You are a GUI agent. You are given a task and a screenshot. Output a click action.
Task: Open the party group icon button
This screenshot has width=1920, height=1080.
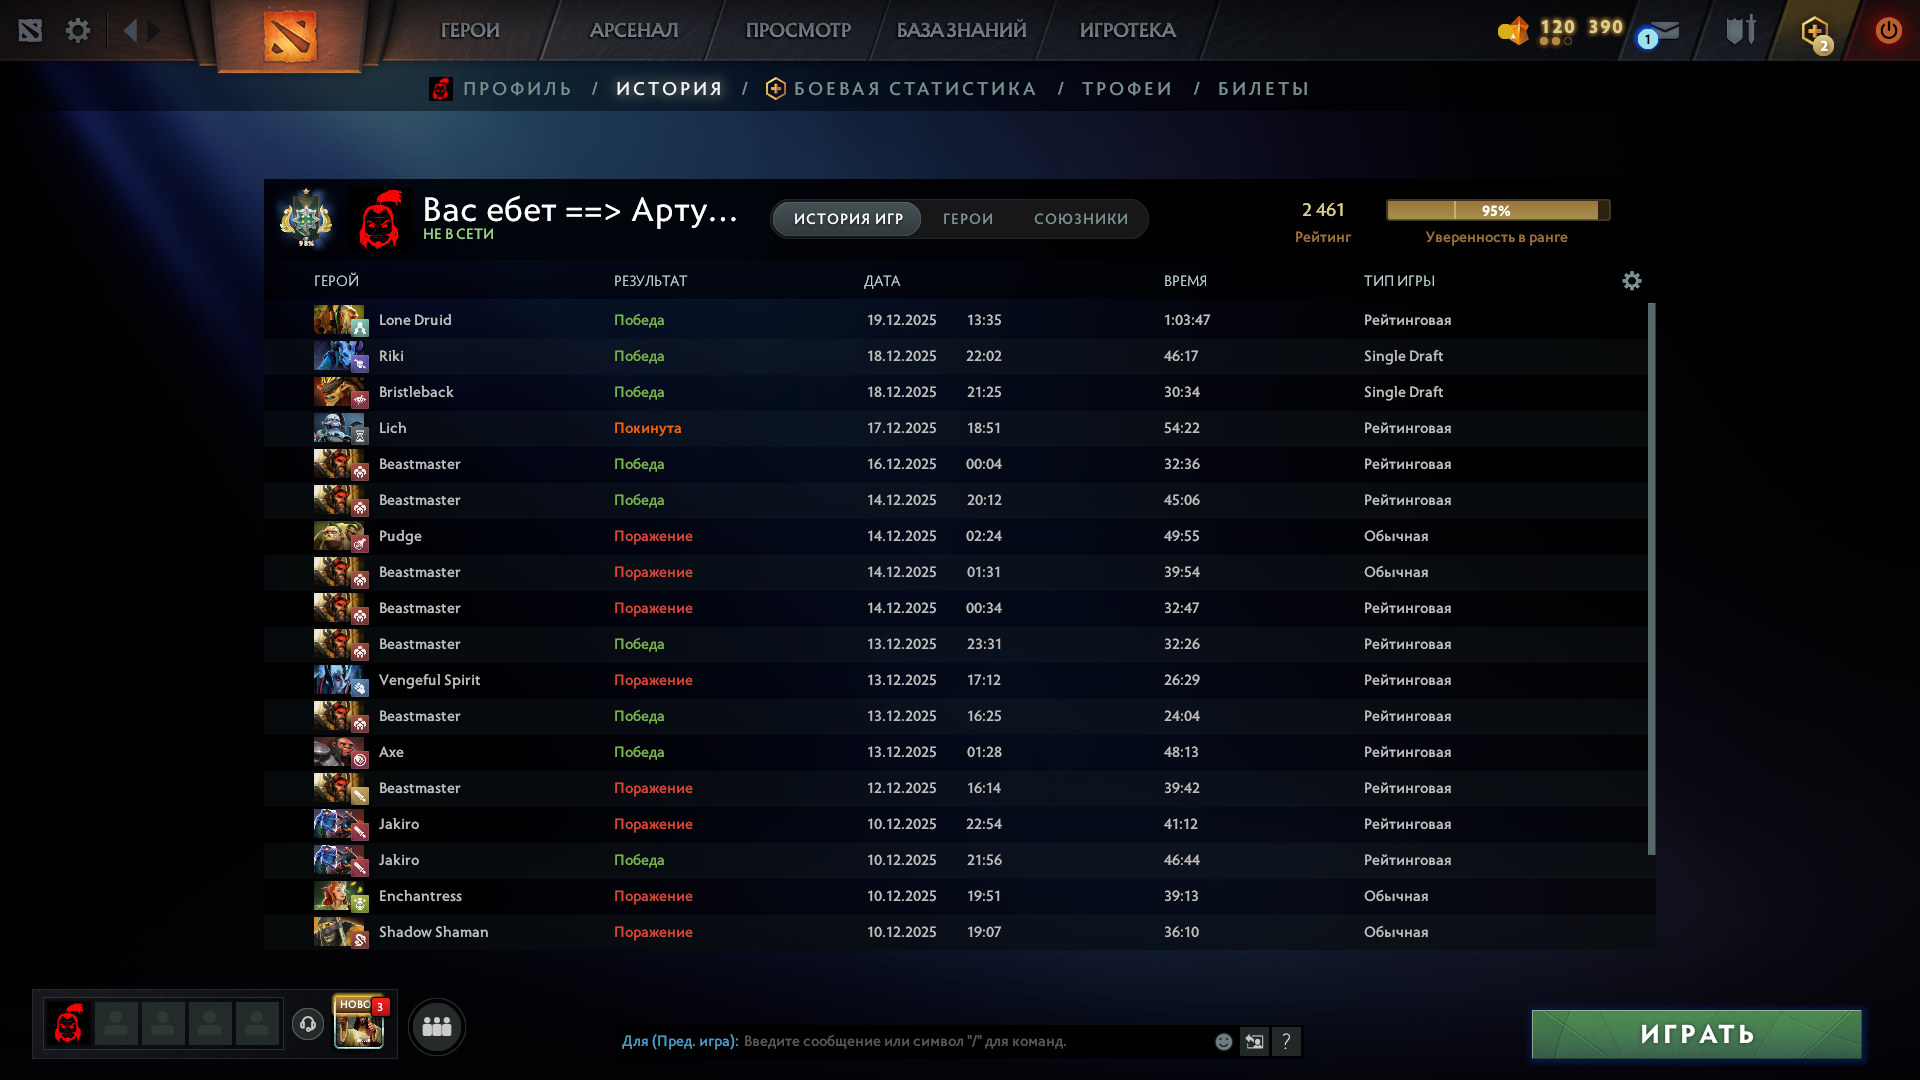(437, 1026)
